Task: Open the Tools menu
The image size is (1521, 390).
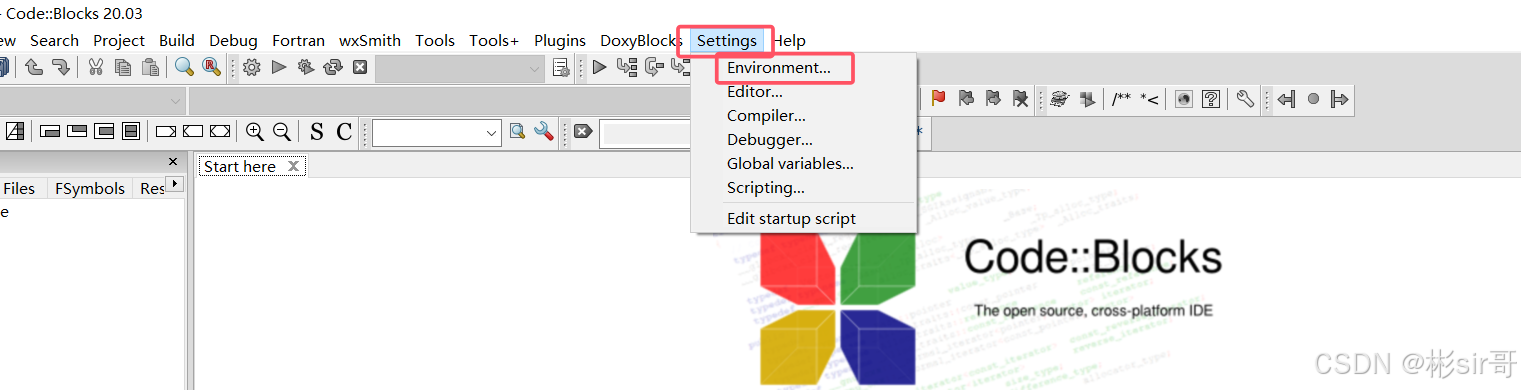Action: point(435,40)
